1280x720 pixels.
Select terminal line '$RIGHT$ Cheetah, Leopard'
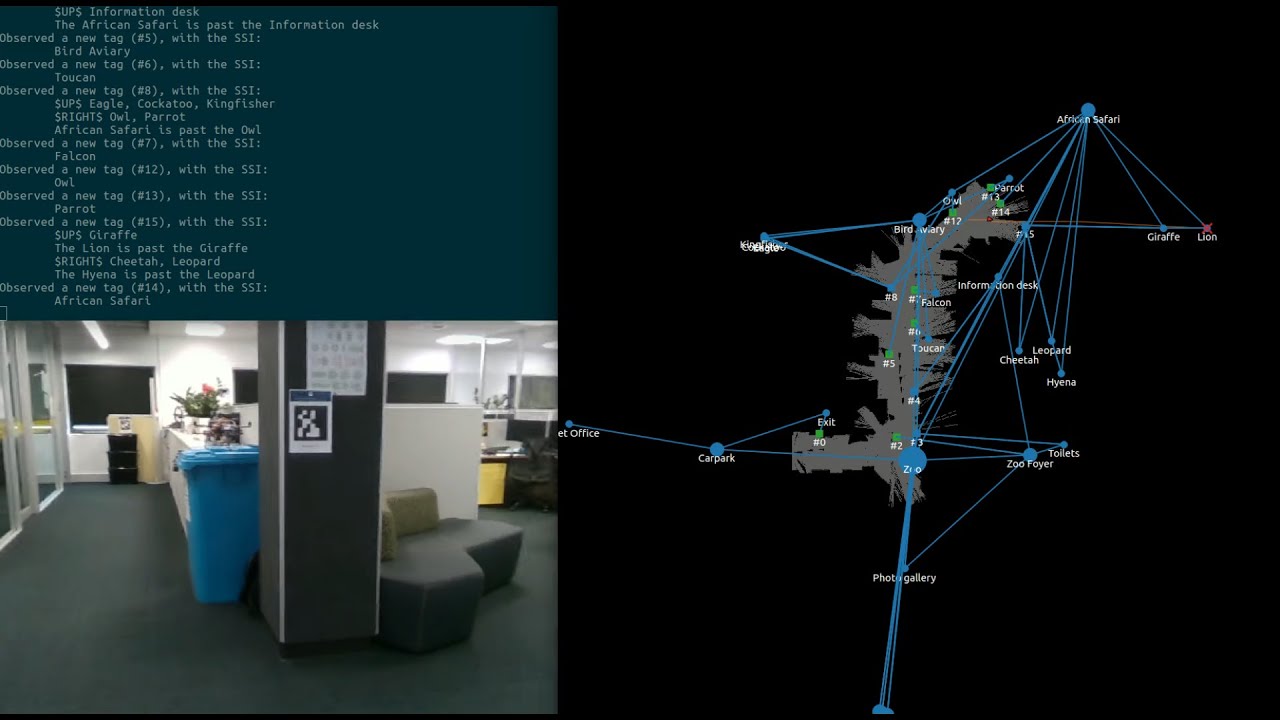[137, 261]
